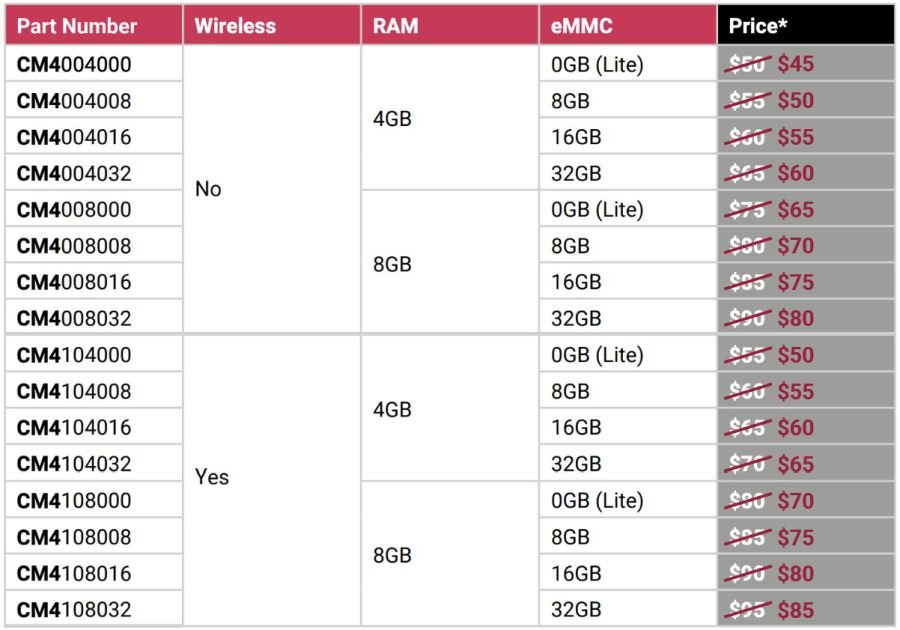900x630 pixels.
Task: Select part number CM4104000
Action: [x=74, y=355]
